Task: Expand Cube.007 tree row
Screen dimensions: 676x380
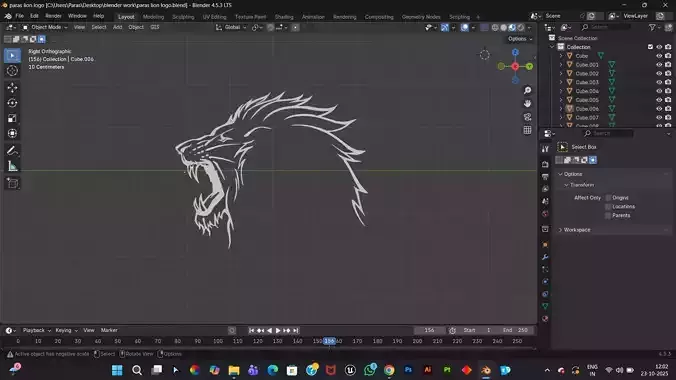Action: pos(561,117)
